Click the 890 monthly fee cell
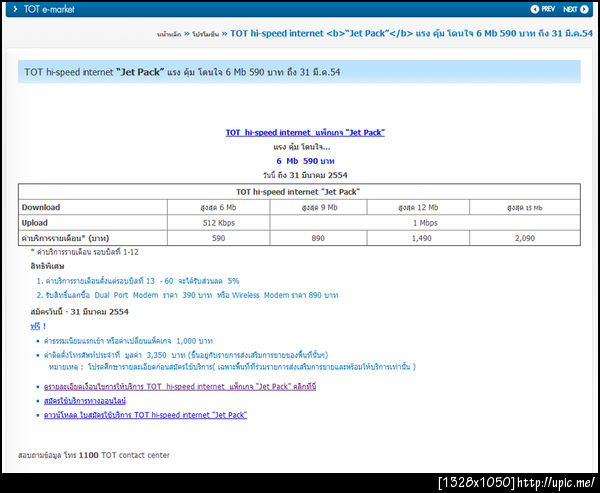 click(318, 238)
